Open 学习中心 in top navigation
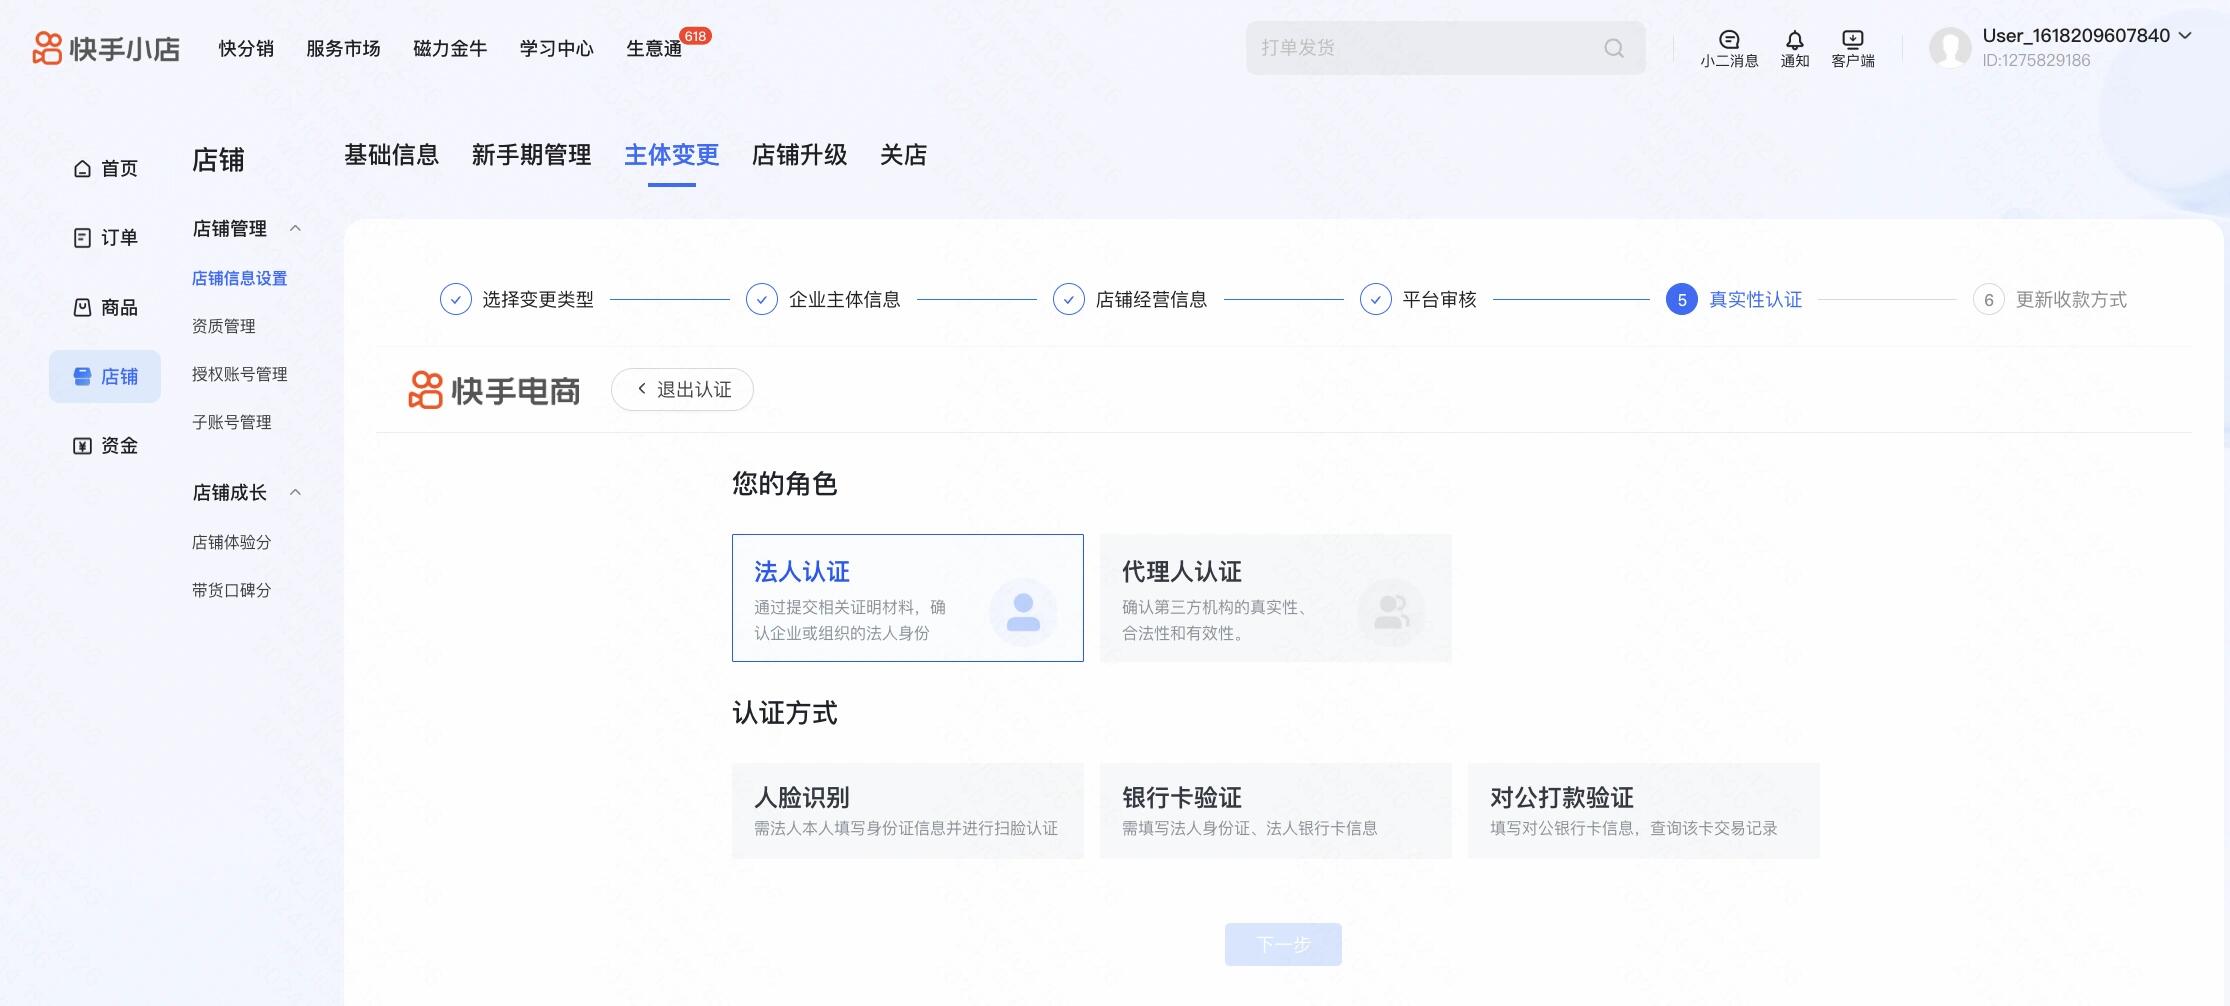Screen dimensions: 2230x1006 tap(557, 49)
